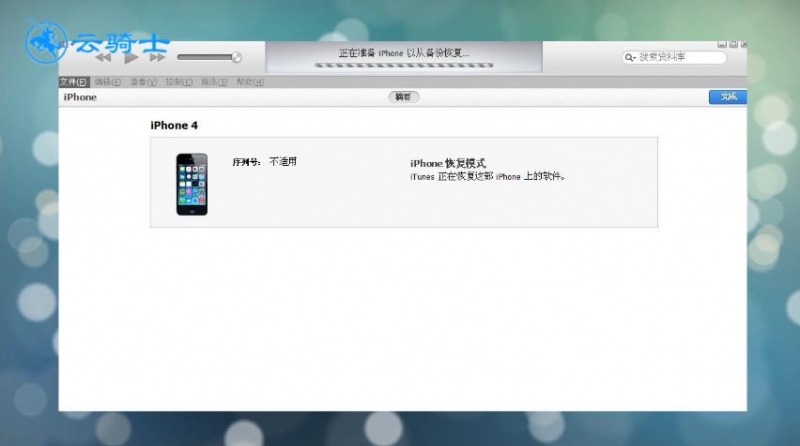Click the rewind playback button
Screen dimensions: 800x446
pyautogui.click(x=103, y=57)
